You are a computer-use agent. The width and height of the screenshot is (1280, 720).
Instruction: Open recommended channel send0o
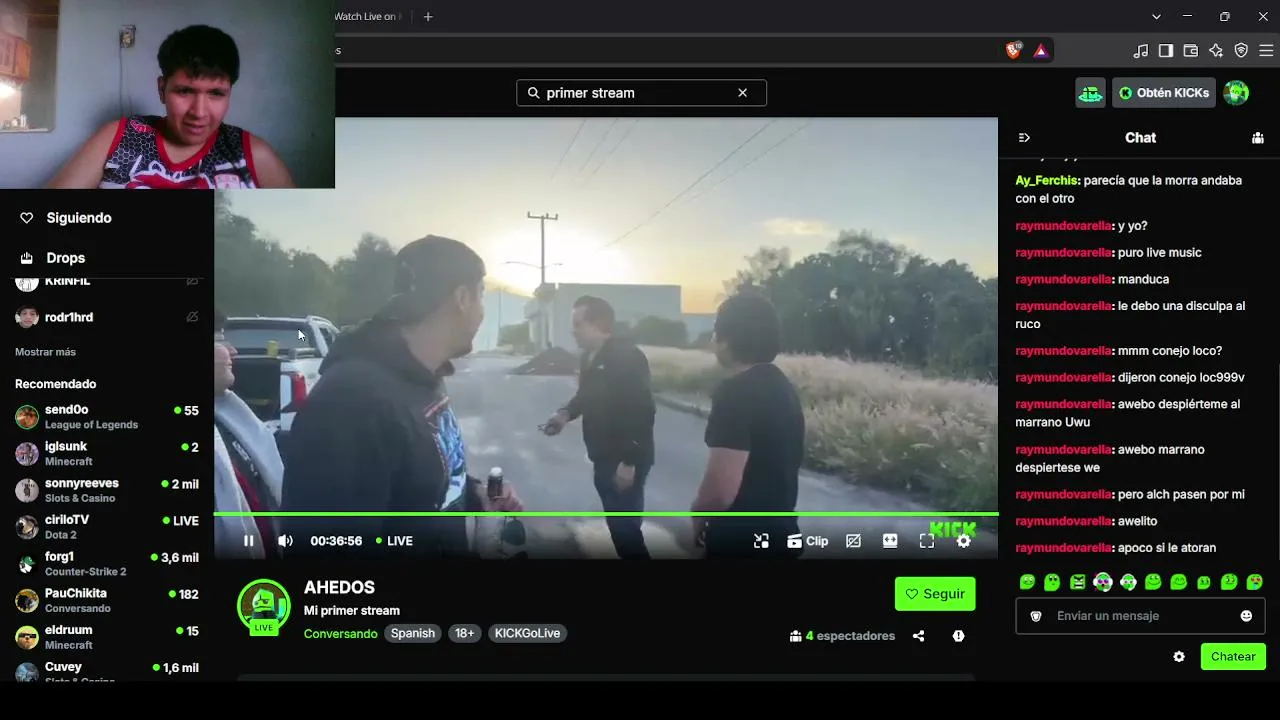107,417
